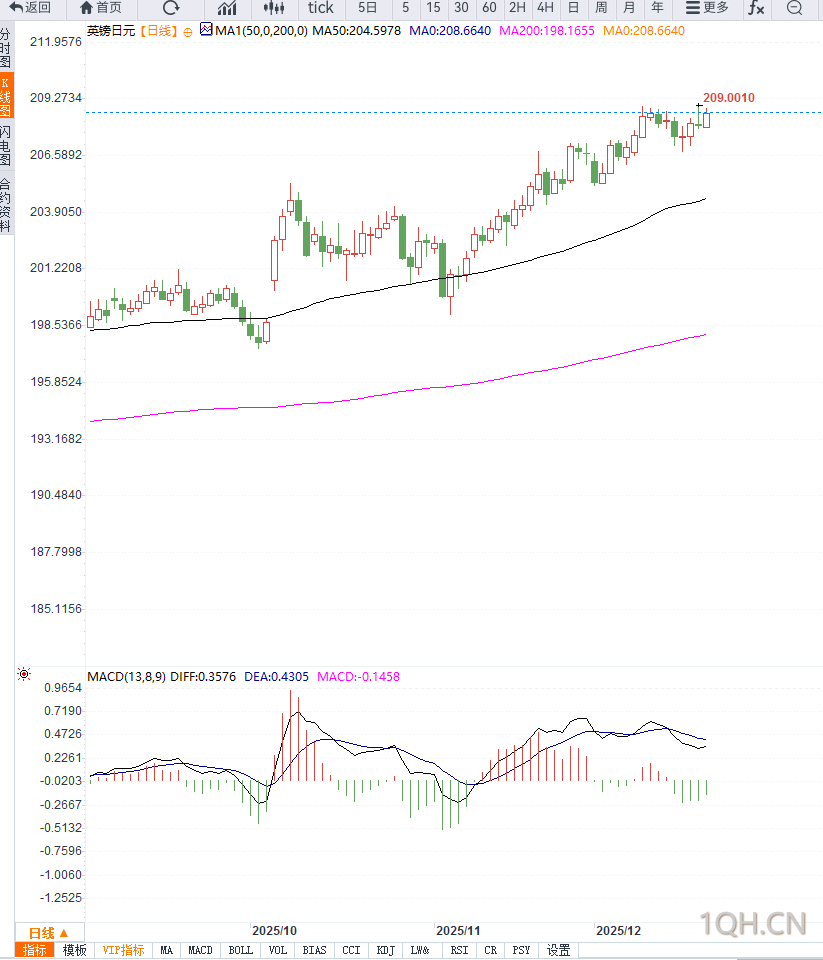Open the 合约资料 side tab
Viewport: 823px width, 960px height.
point(6,205)
